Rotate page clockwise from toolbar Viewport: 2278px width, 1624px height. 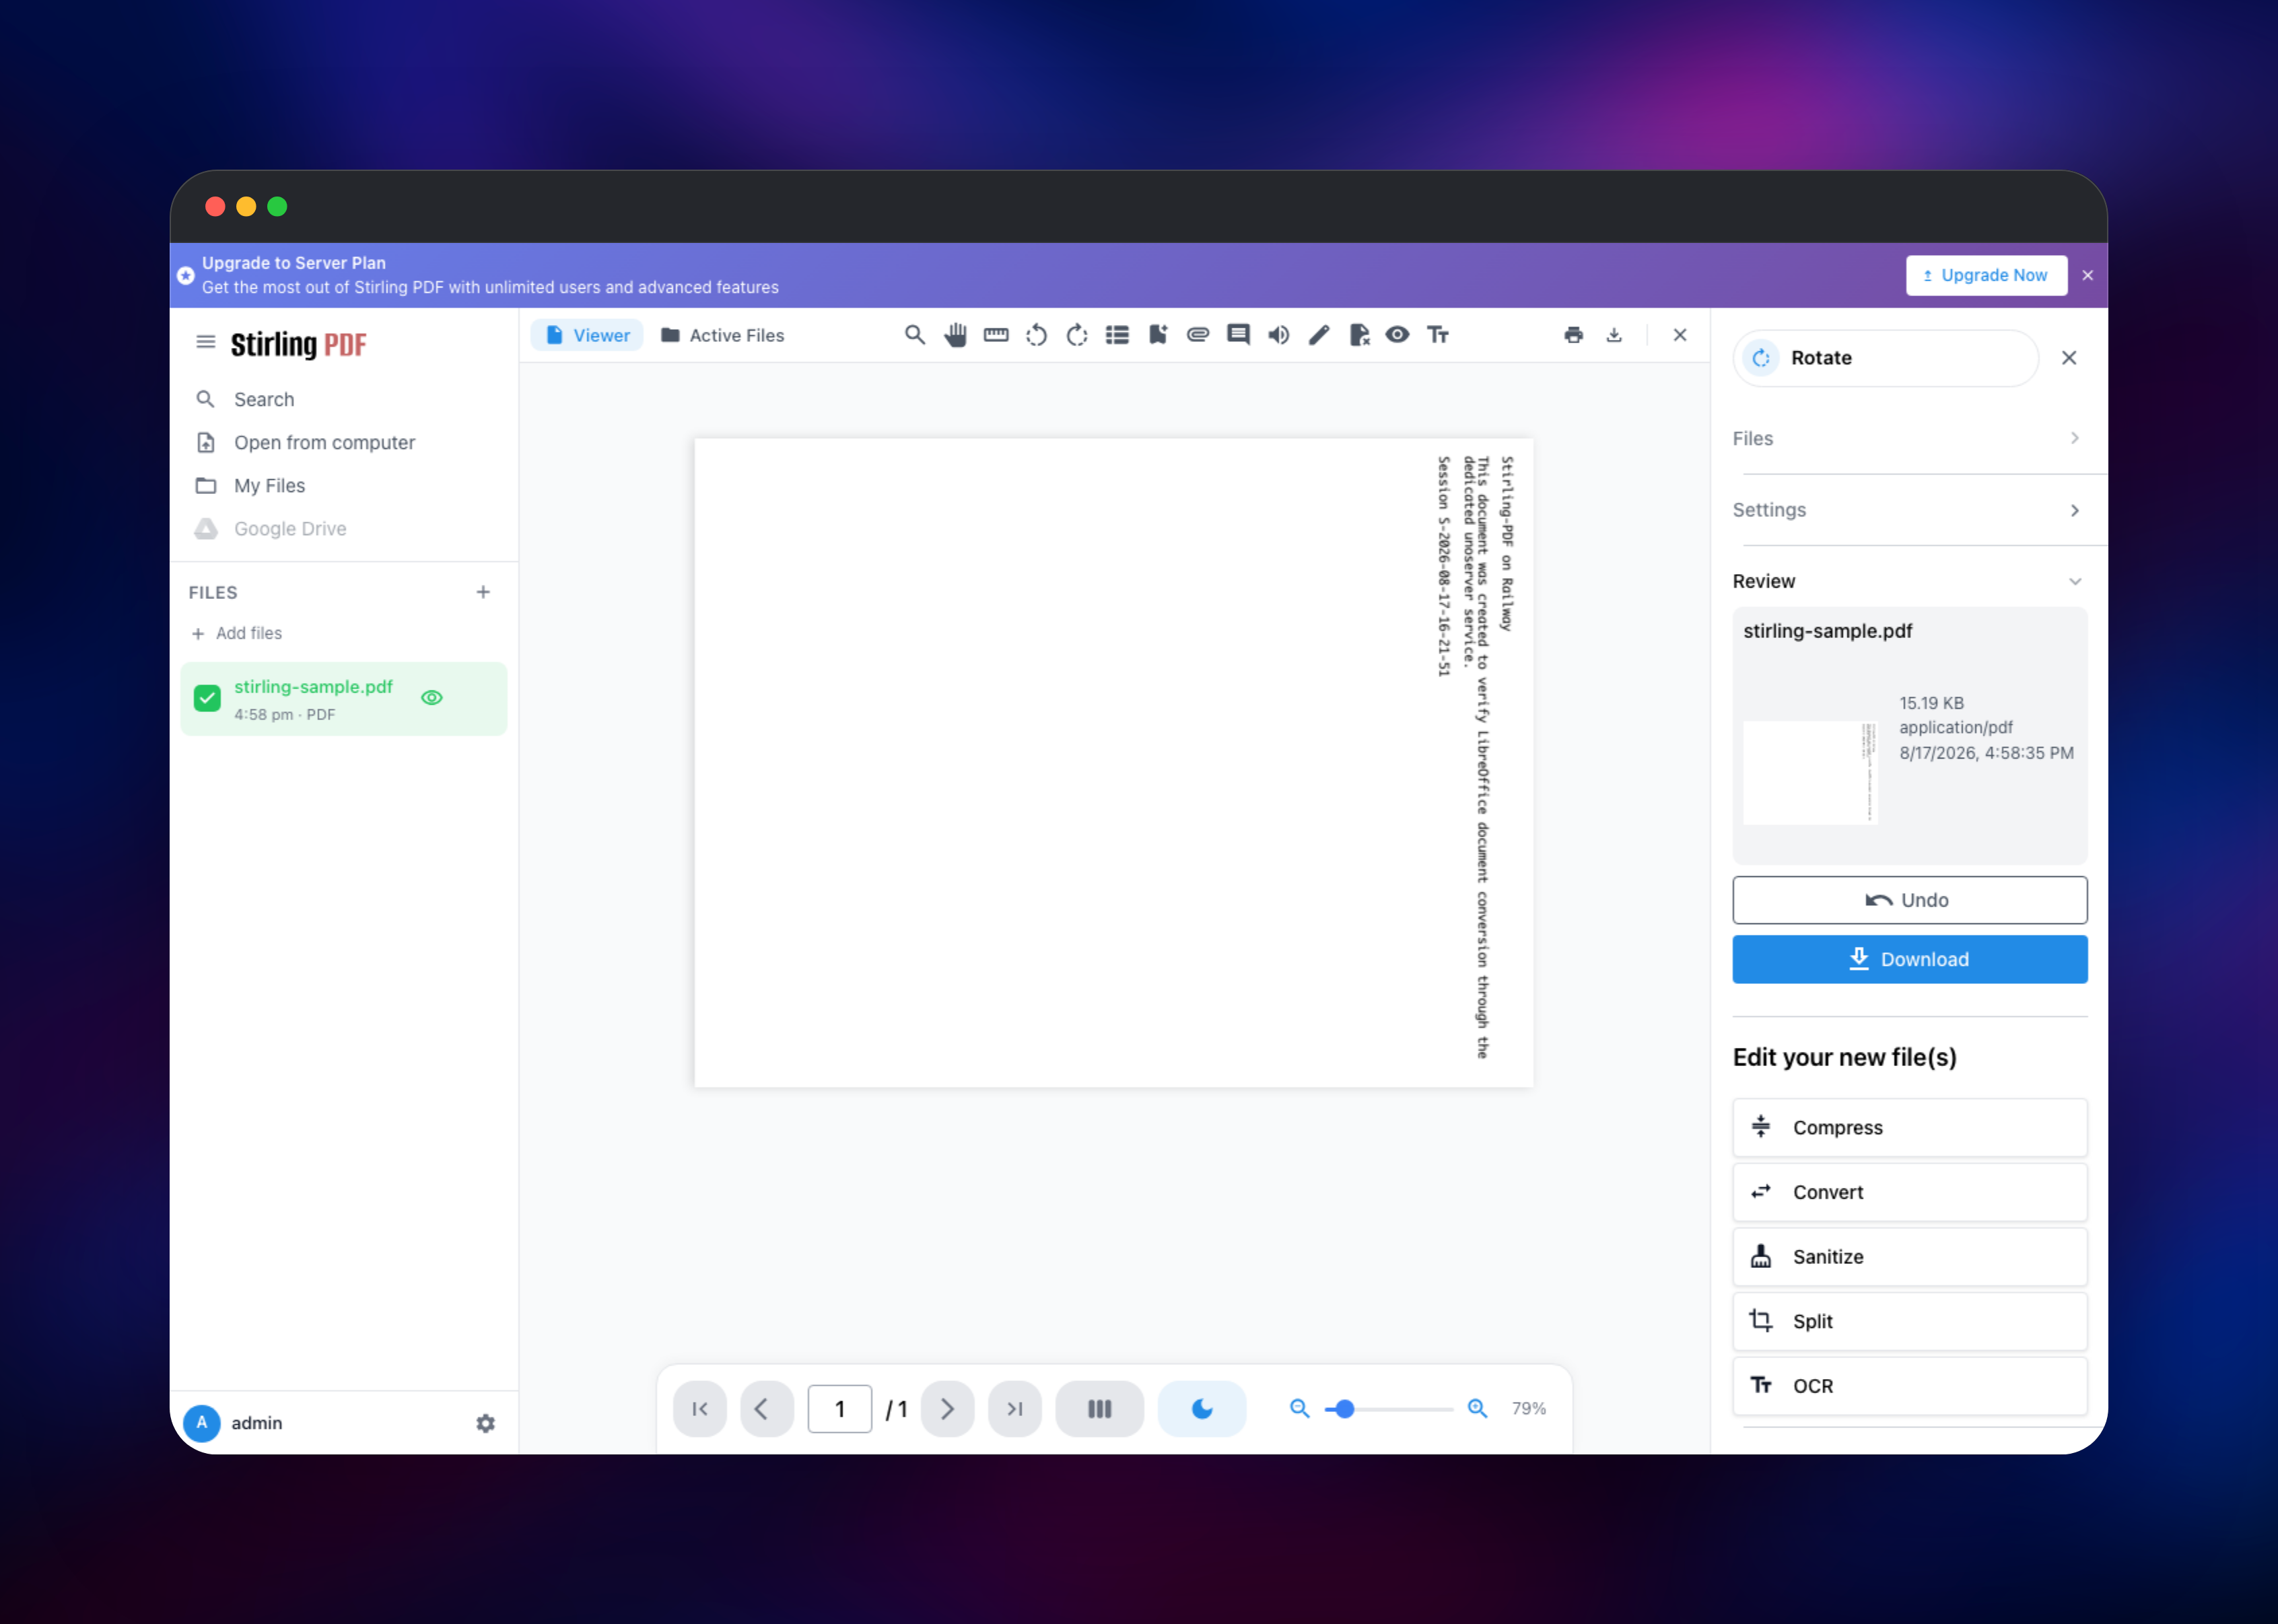click(x=1077, y=335)
